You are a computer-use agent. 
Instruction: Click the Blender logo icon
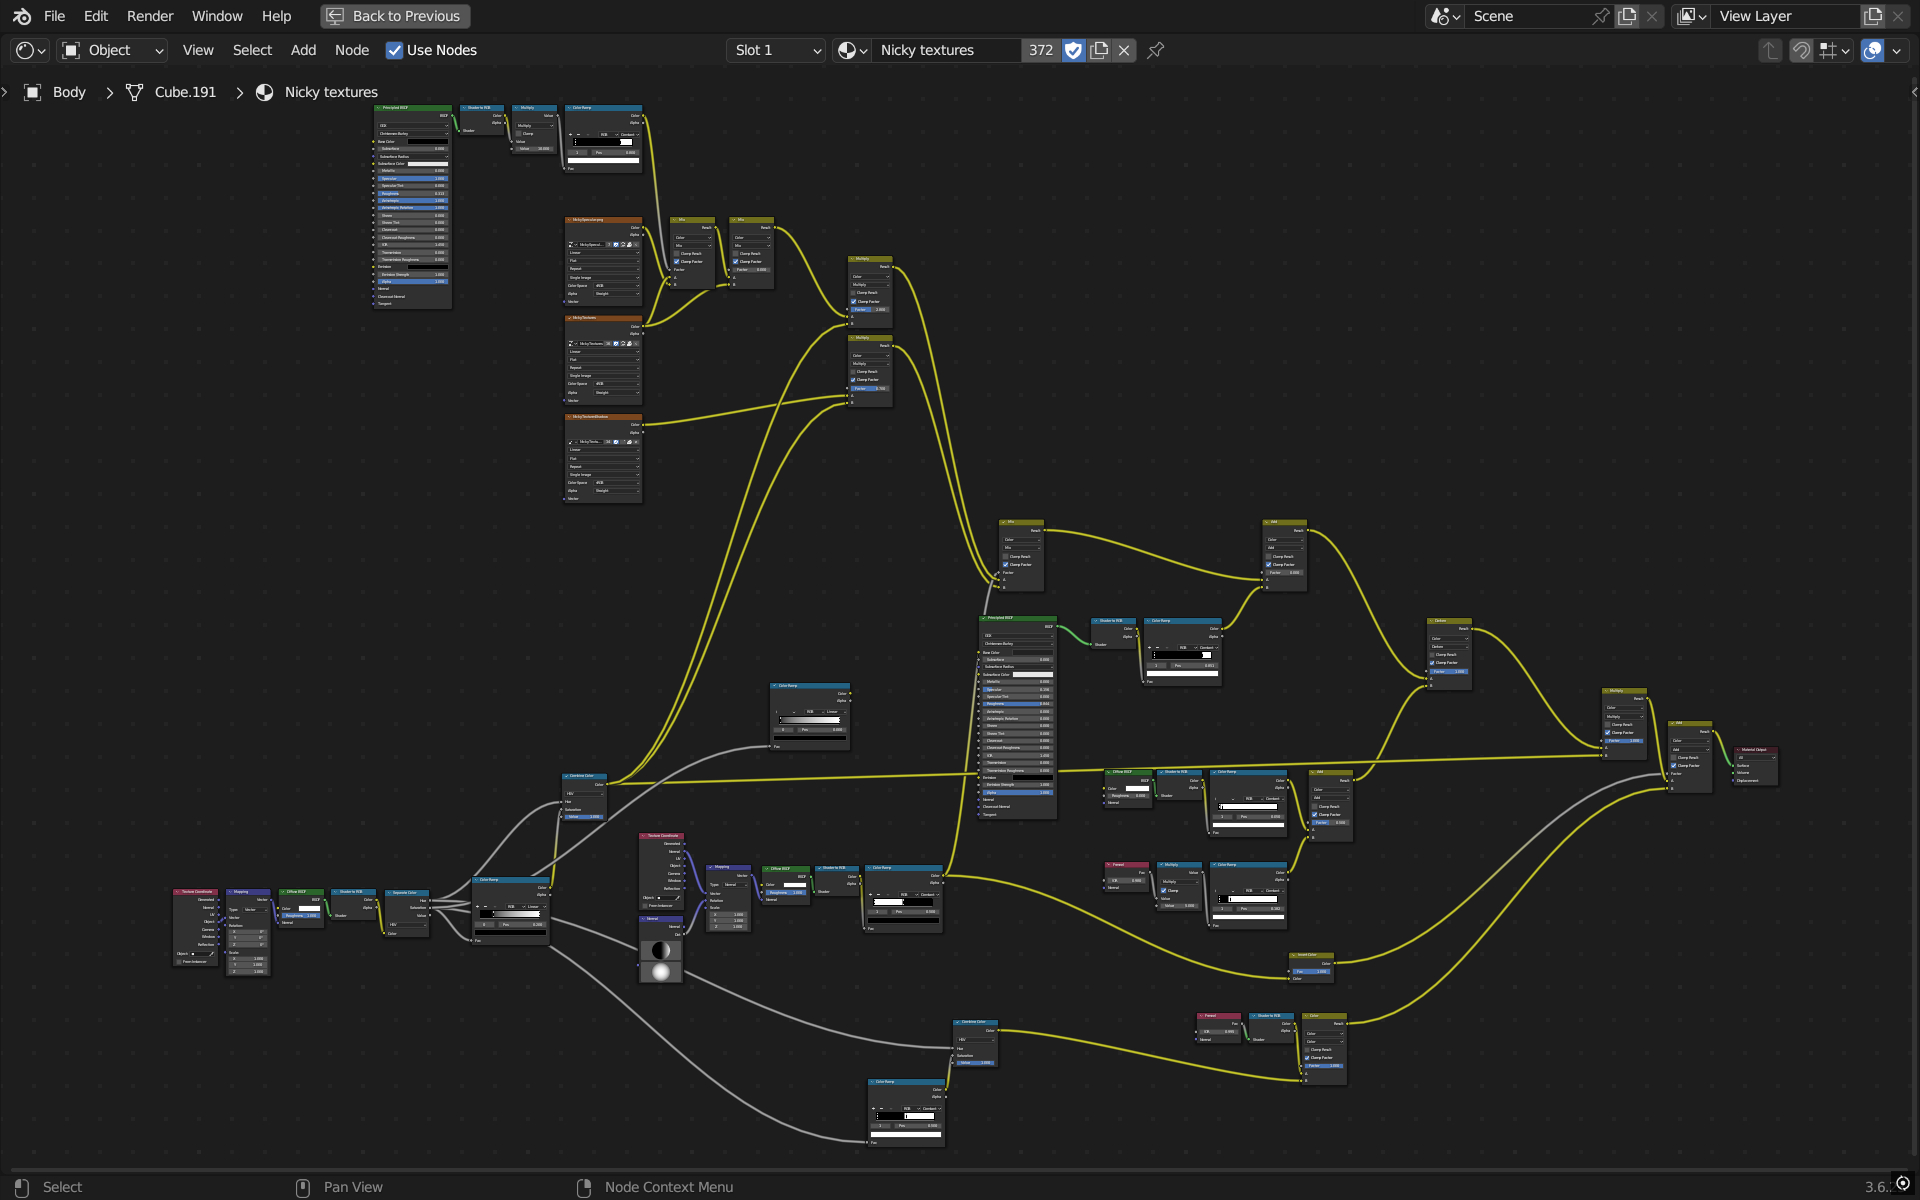click(x=21, y=16)
